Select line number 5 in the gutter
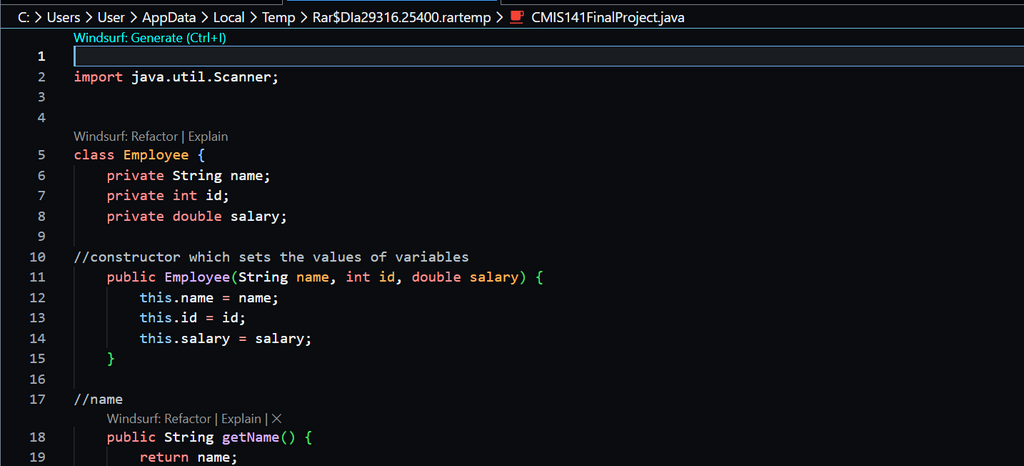 coord(41,155)
